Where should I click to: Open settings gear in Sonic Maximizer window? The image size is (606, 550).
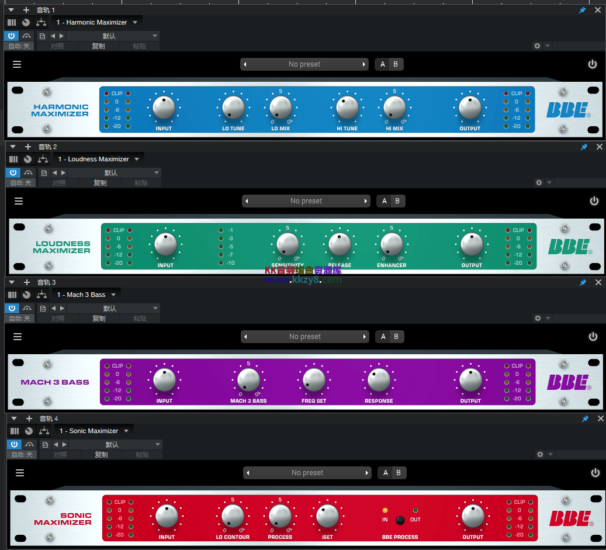tap(540, 455)
